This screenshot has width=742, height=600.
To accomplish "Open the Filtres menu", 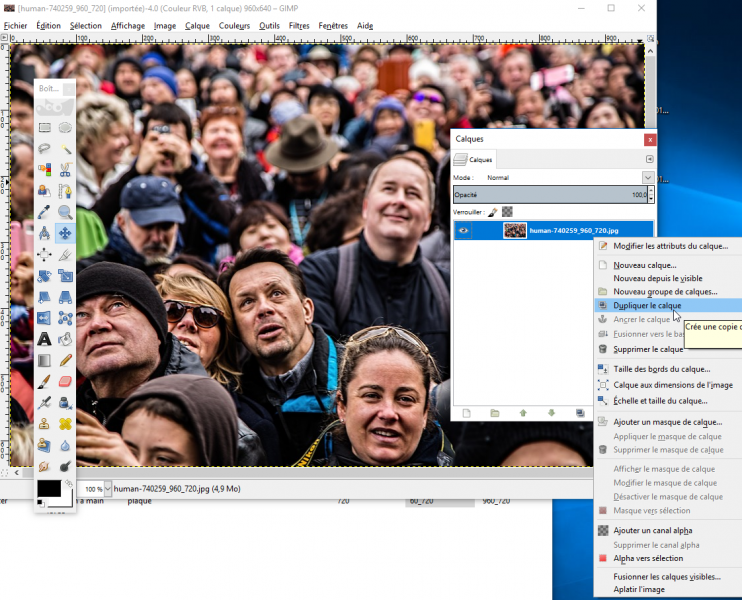I will click(x=299, y=26).
